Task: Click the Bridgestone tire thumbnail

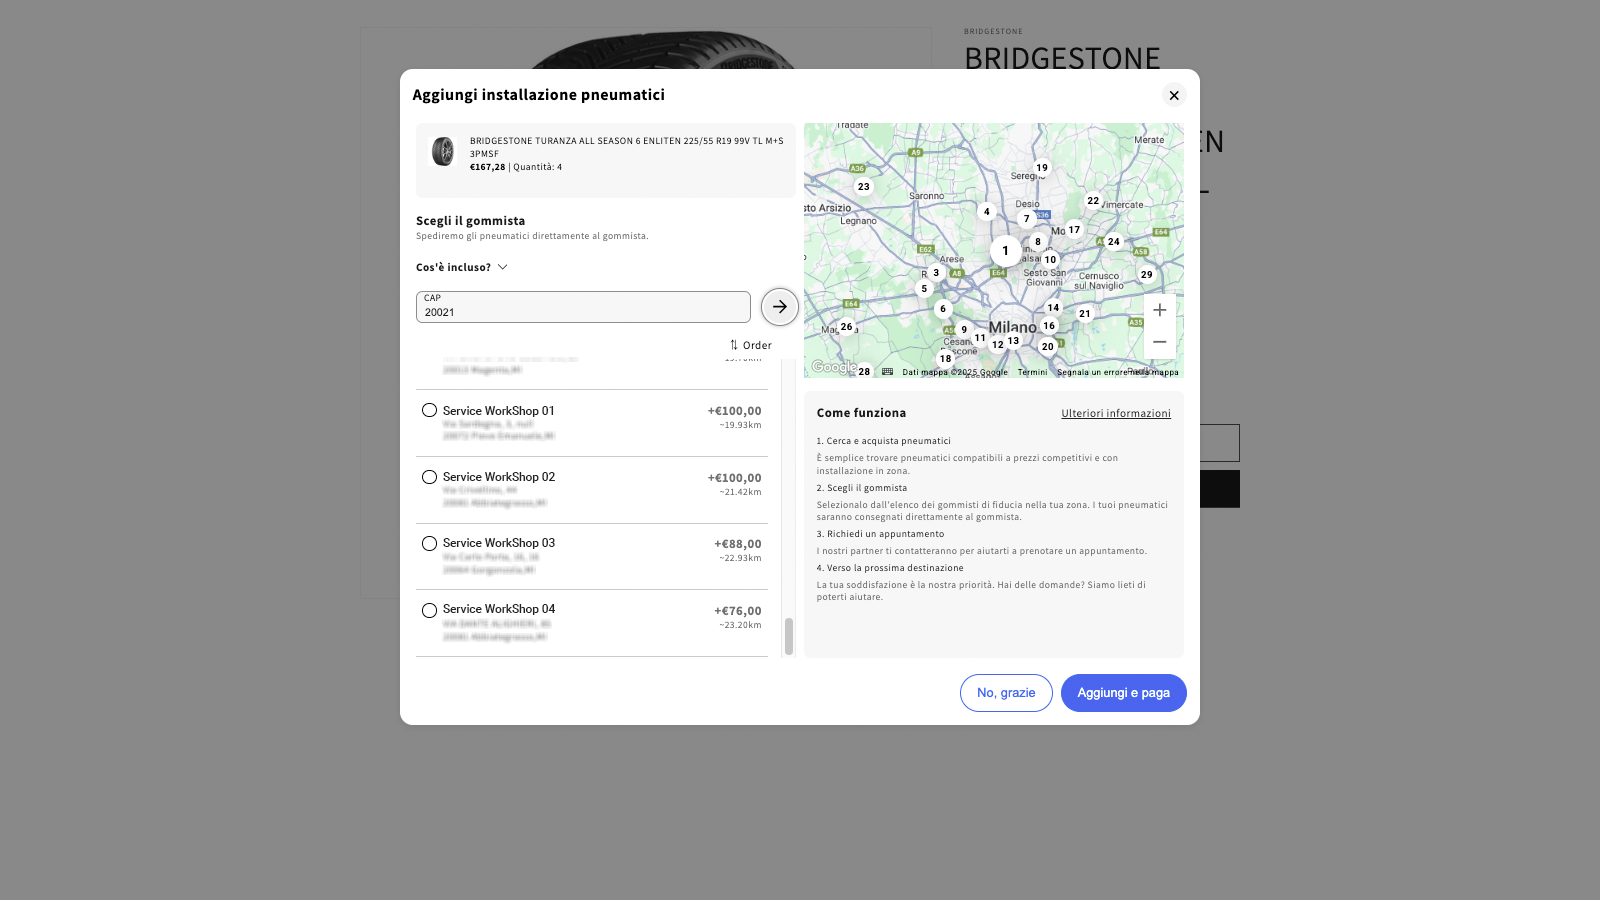Action: pos(443,152)
